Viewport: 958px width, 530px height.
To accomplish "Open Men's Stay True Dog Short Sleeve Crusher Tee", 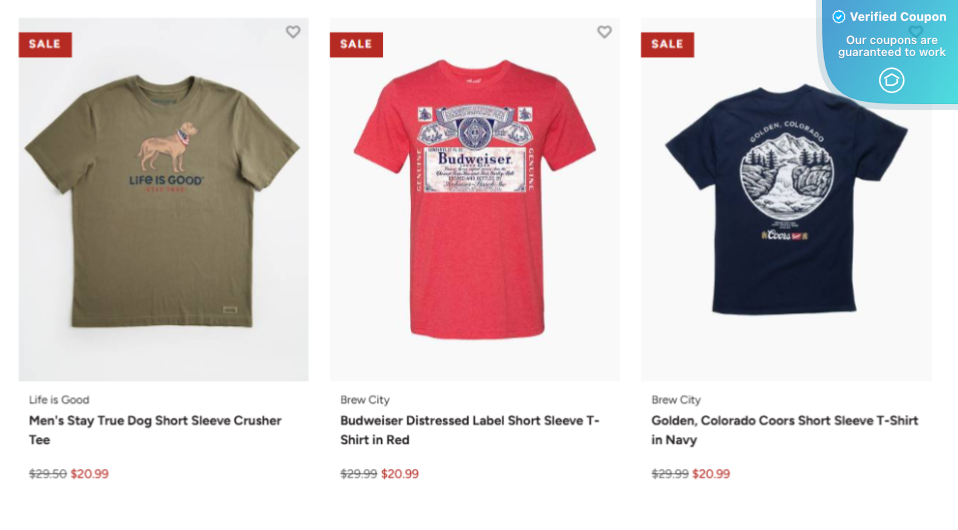I will (155, 430).
